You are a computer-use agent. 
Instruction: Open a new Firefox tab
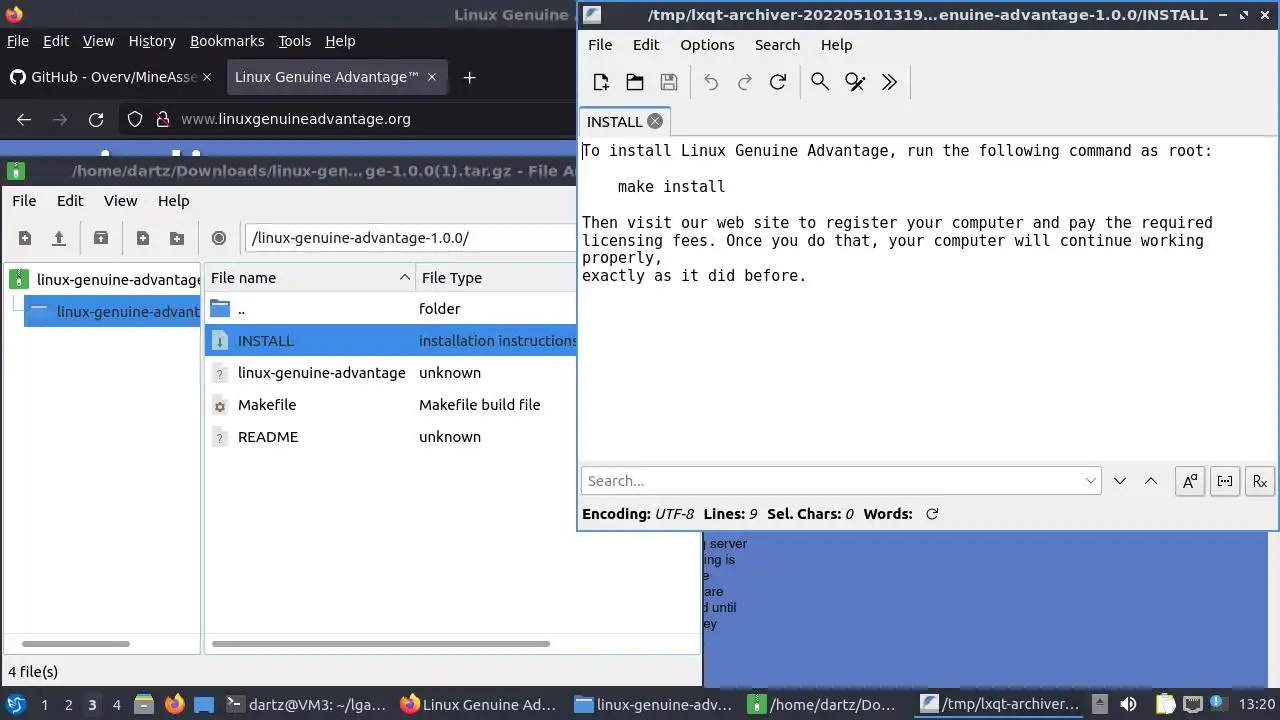(469, 77)
